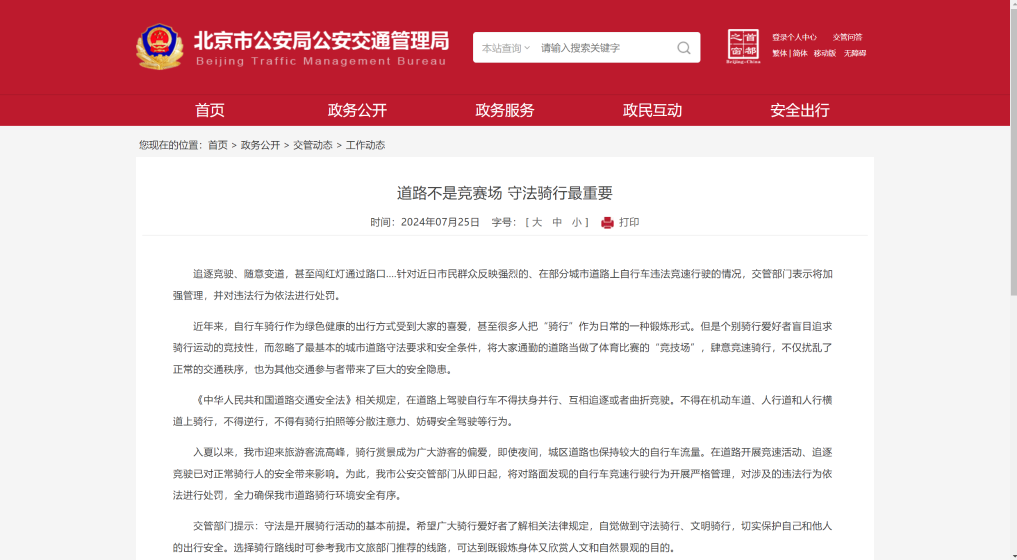1017x560 pixels.
Task: Open the 政务公开 navigation menu item
Action: (357, 110)
